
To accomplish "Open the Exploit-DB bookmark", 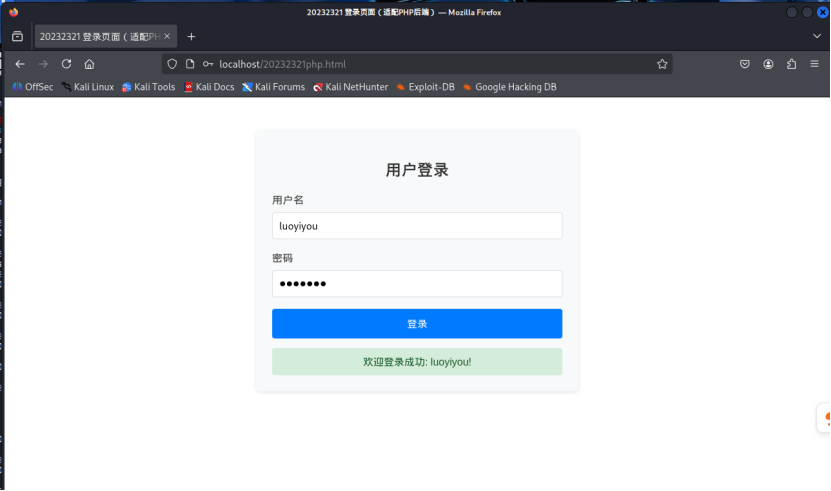I will [426, 87].
